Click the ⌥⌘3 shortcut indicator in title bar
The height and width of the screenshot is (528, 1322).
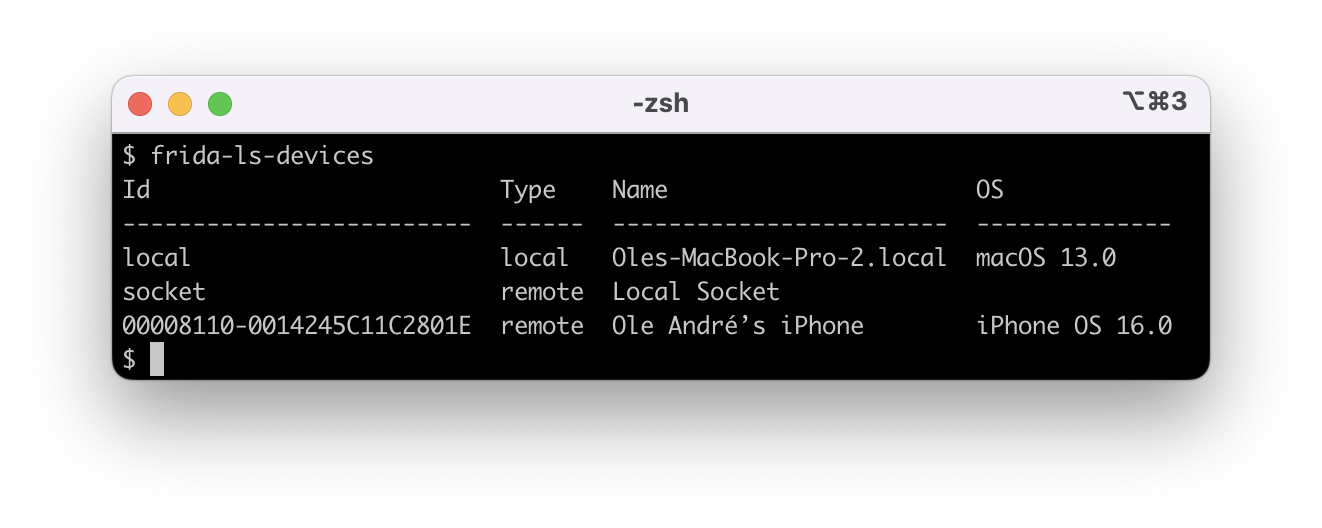coord(1155,102)
